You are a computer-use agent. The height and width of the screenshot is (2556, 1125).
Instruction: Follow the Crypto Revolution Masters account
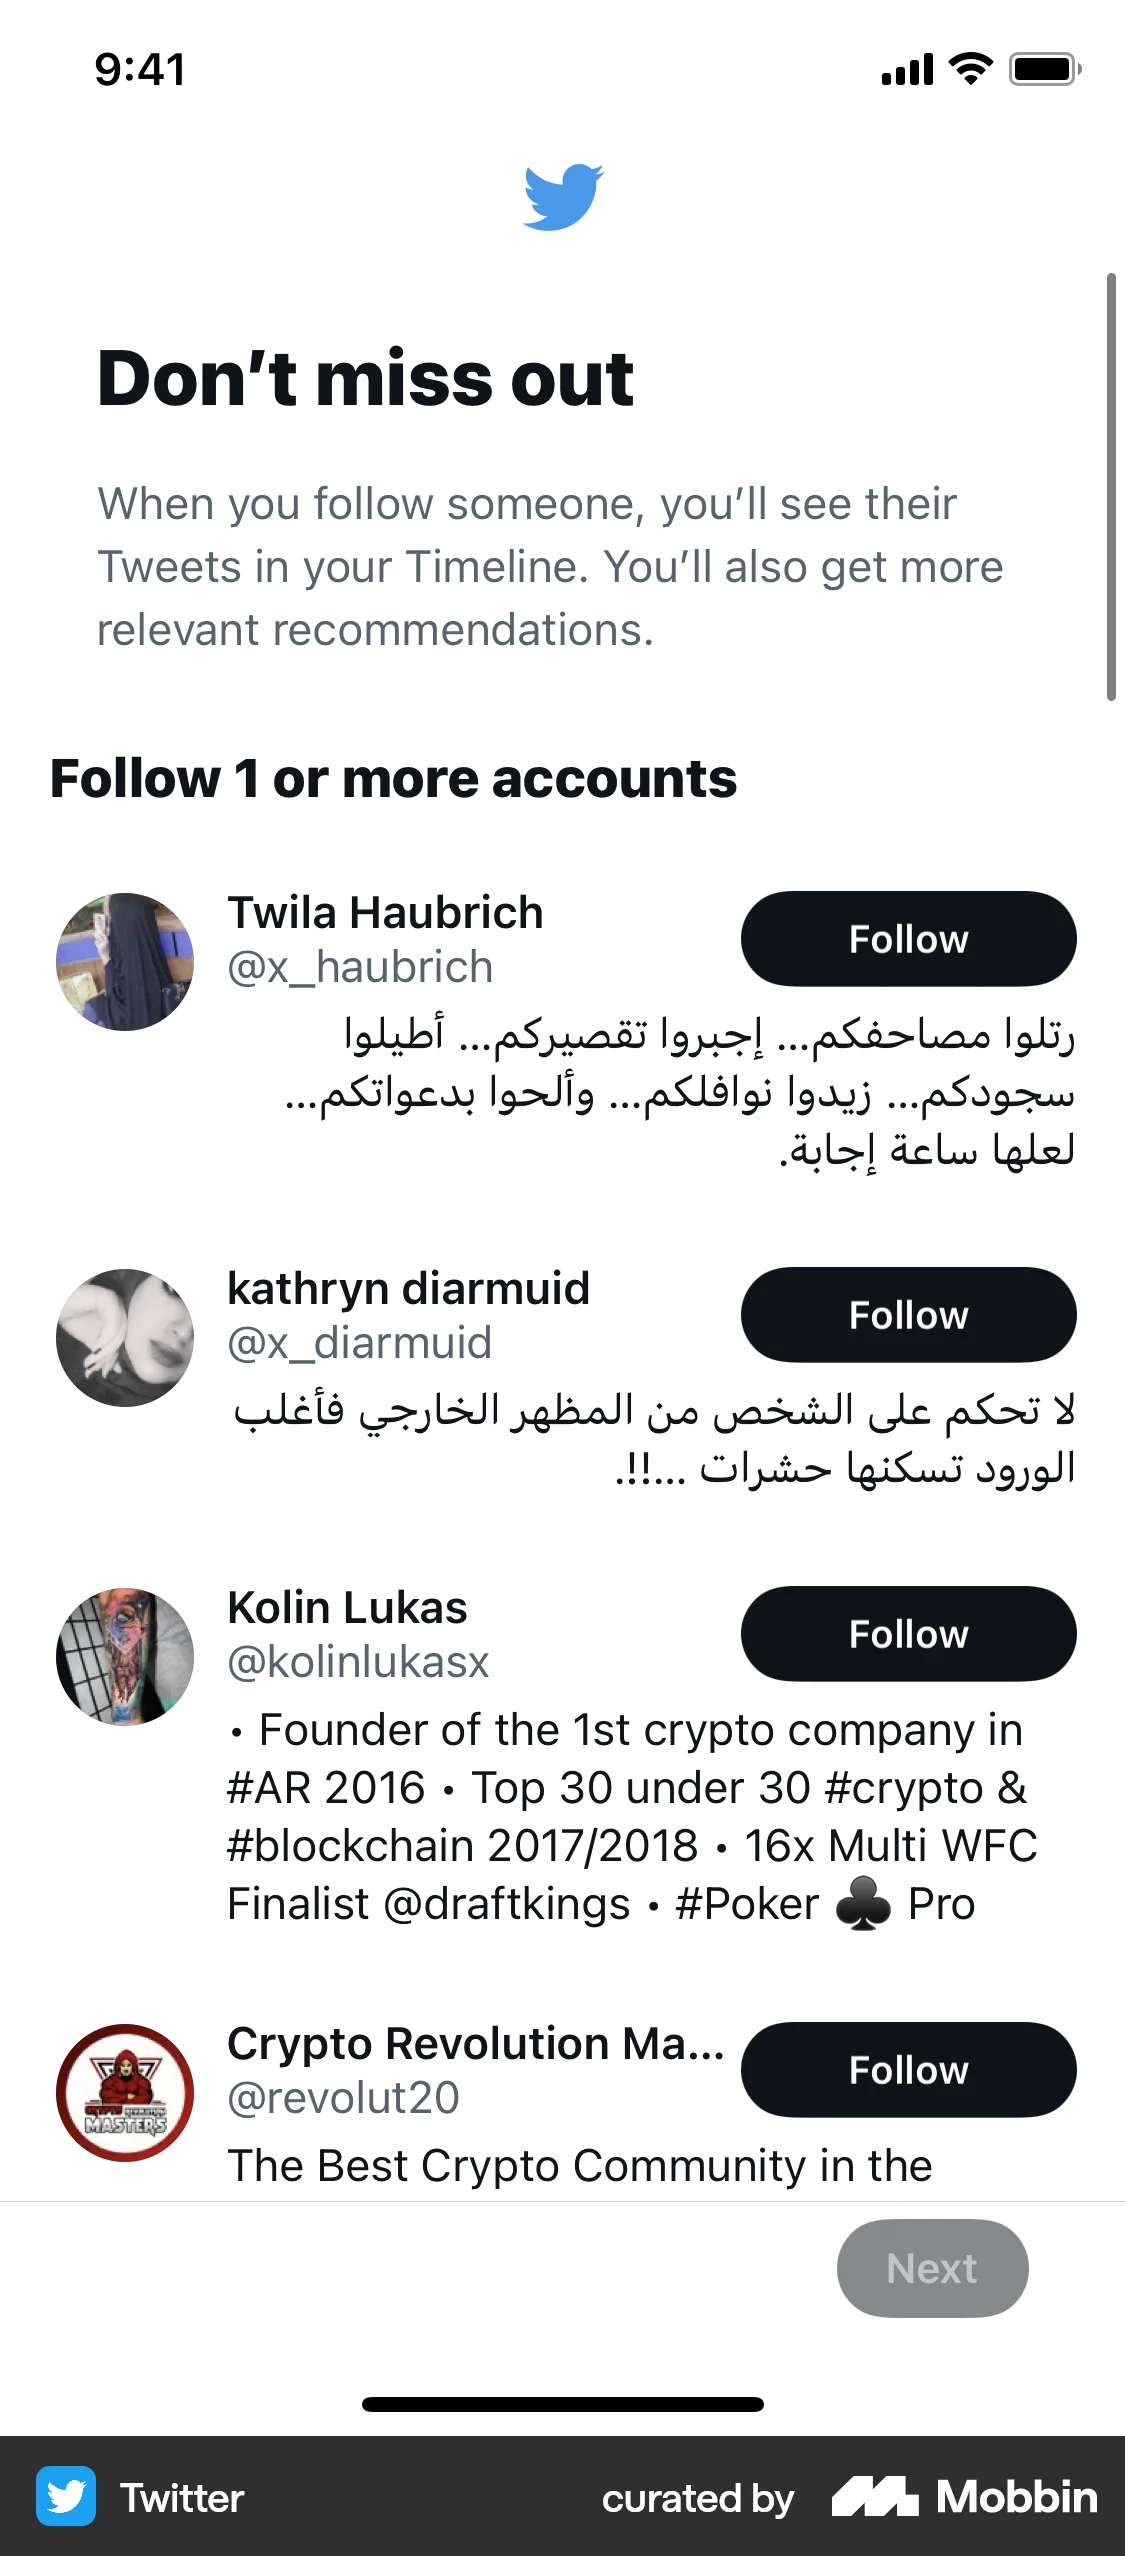tap(907, 2070)
